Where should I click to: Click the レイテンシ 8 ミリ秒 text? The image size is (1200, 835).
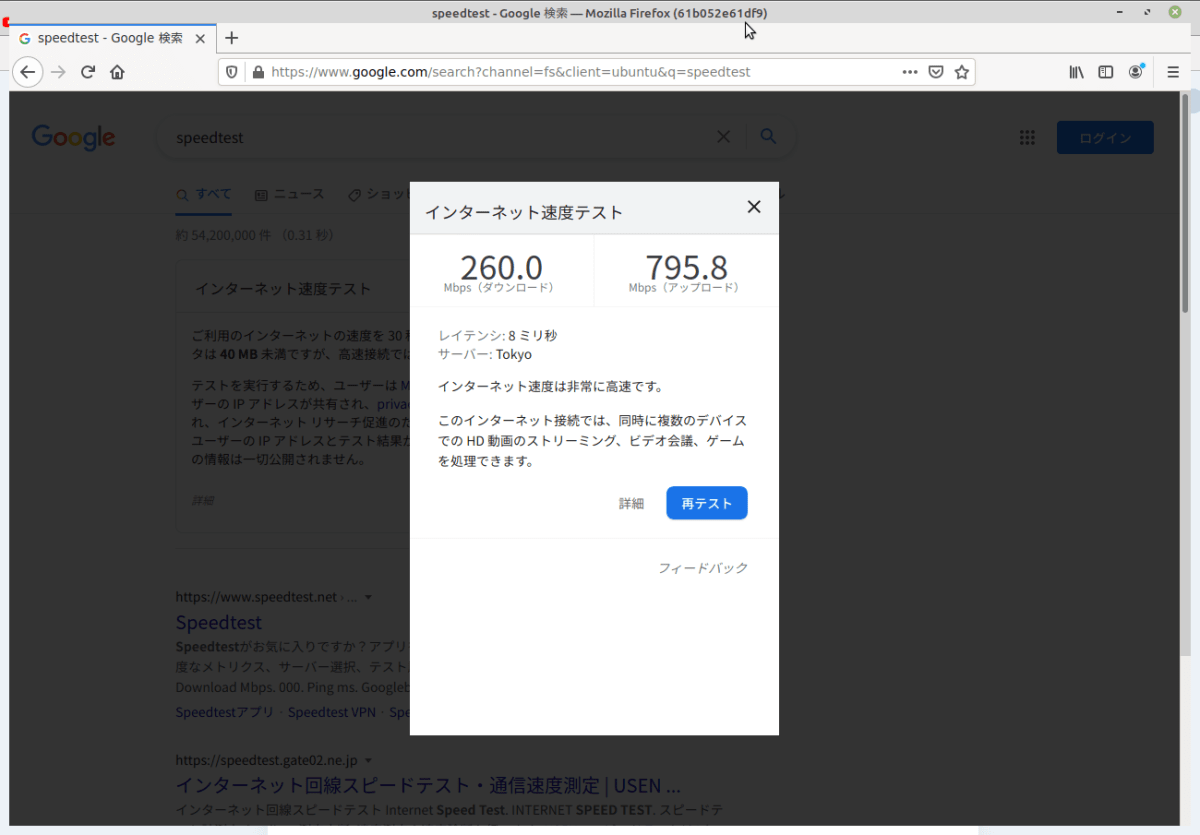click(x=497, y=336)
